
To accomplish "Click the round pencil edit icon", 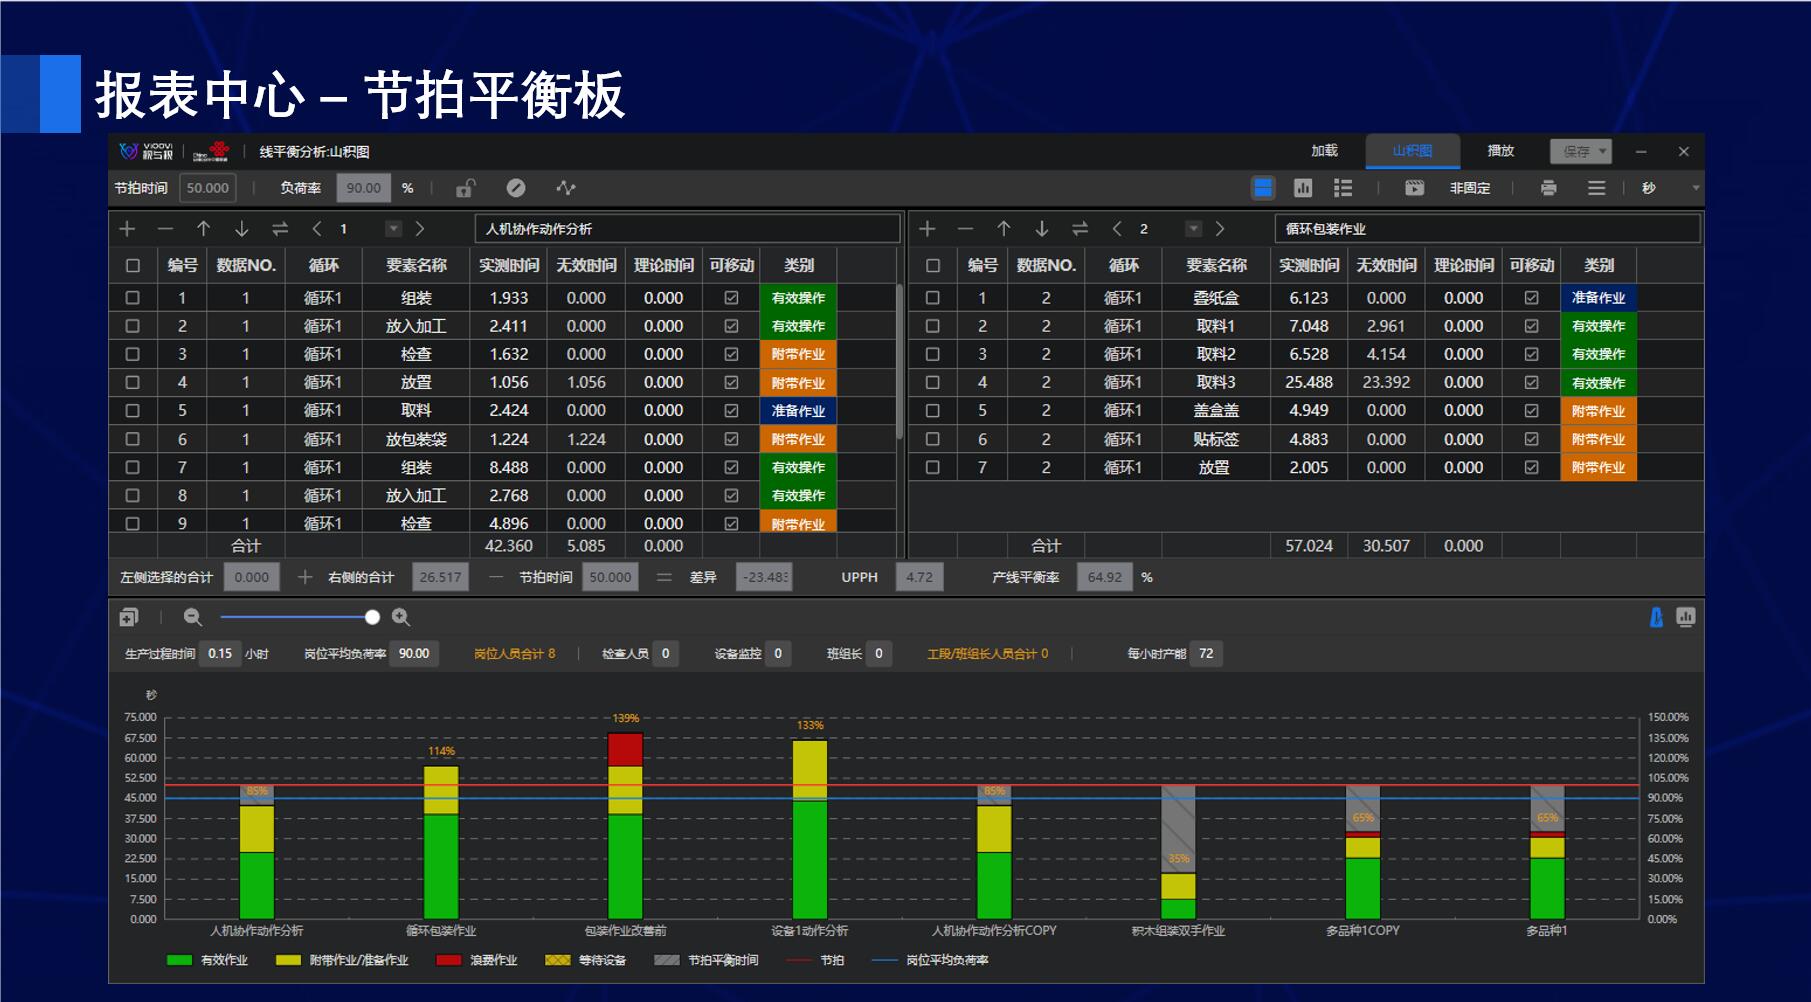I will (x=516, y=188).
